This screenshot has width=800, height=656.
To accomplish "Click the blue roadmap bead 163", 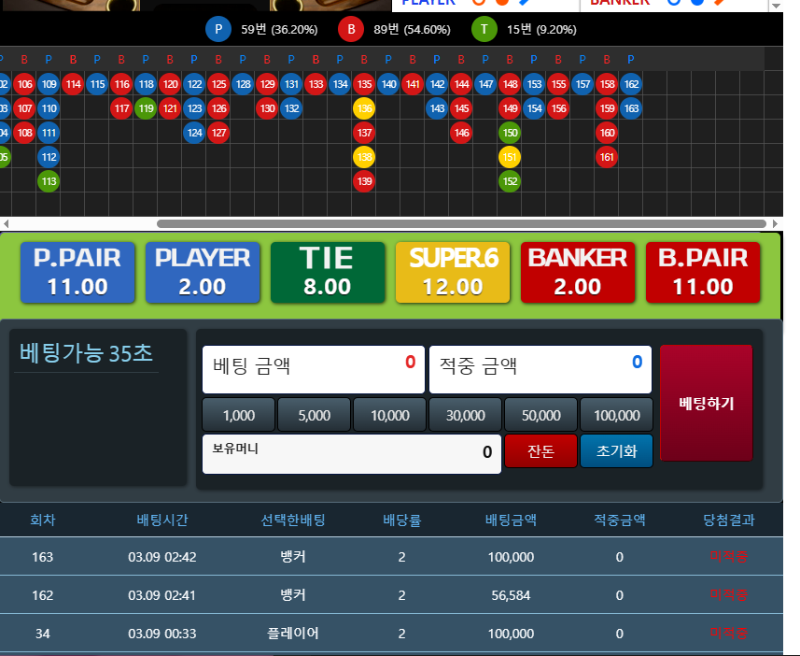I will [x=631, y=108].
